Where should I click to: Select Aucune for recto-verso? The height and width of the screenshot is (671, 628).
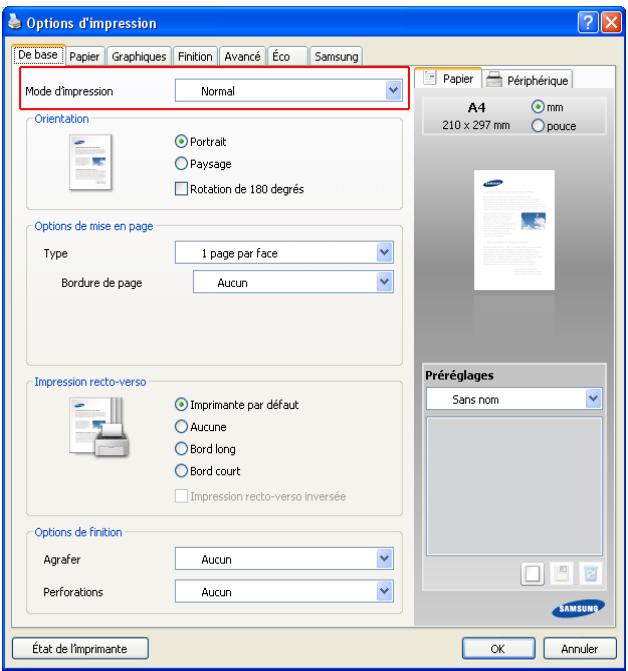[x=201, y=427]
